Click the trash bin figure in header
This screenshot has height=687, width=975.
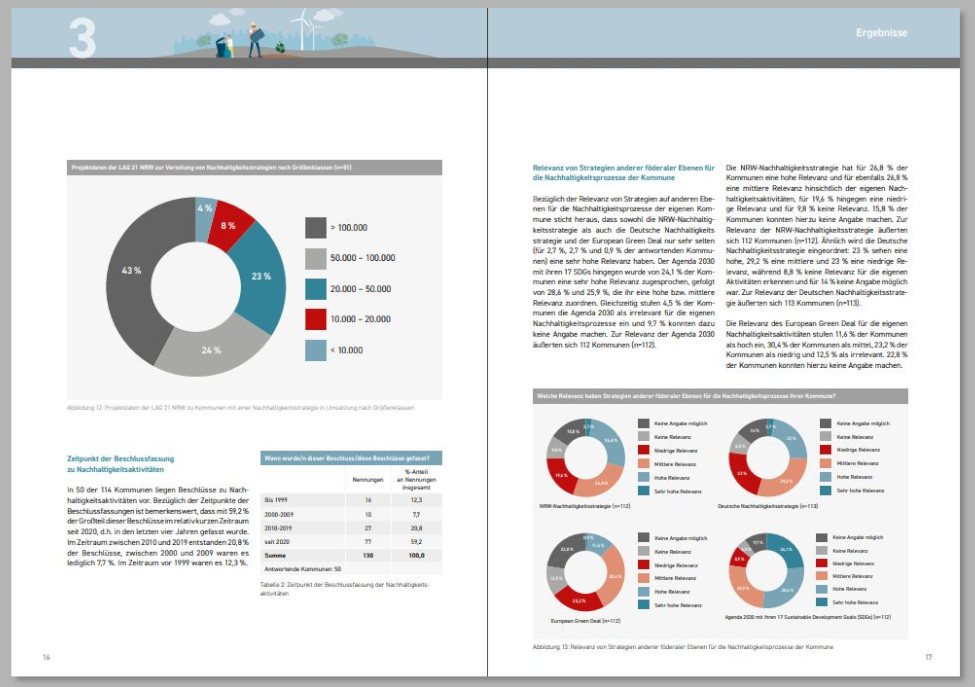point(219,46)
